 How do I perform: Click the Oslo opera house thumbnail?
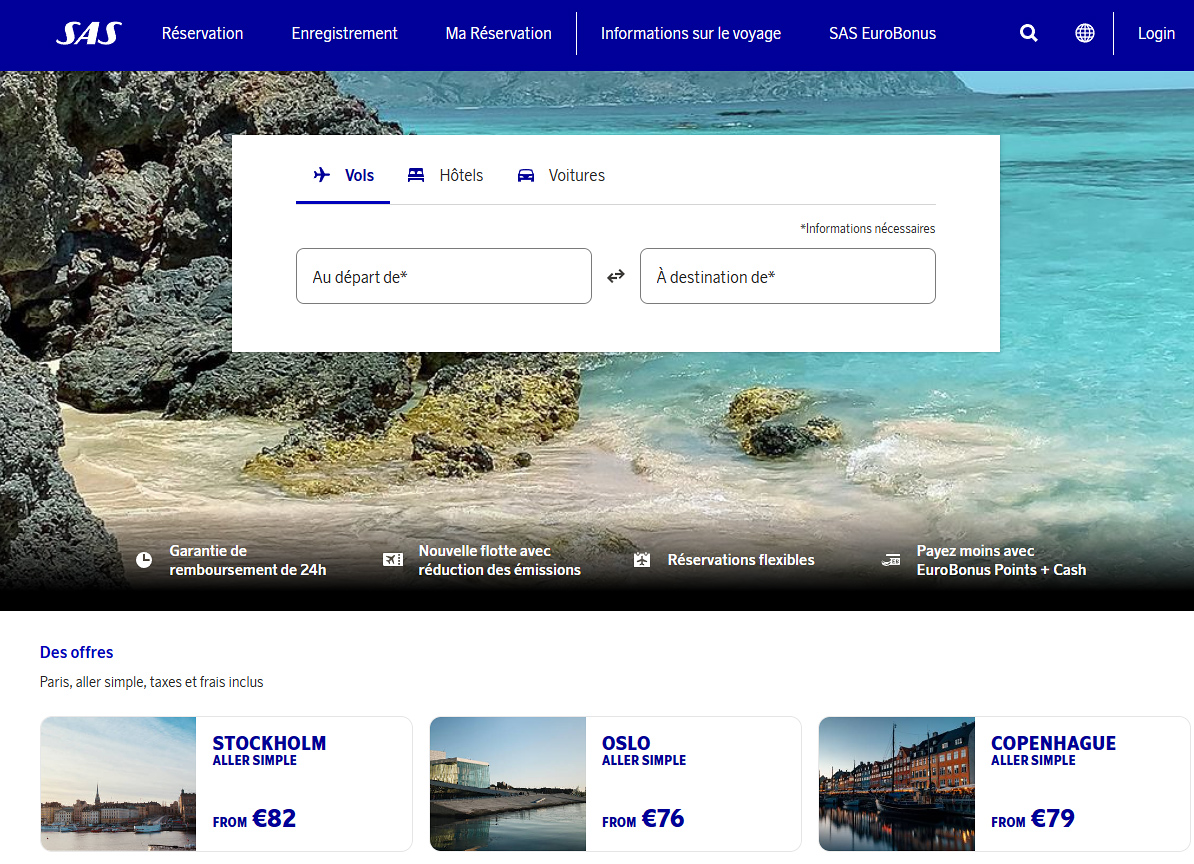507,783
